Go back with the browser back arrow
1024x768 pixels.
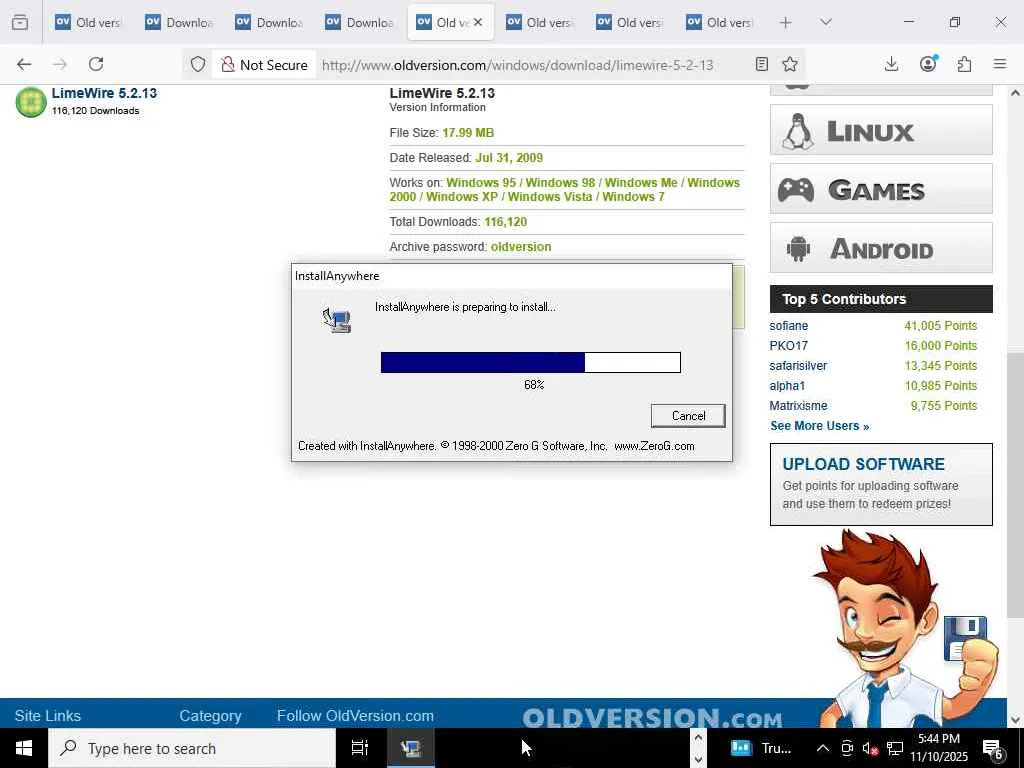pyautogui.click(x=24, y=64)
